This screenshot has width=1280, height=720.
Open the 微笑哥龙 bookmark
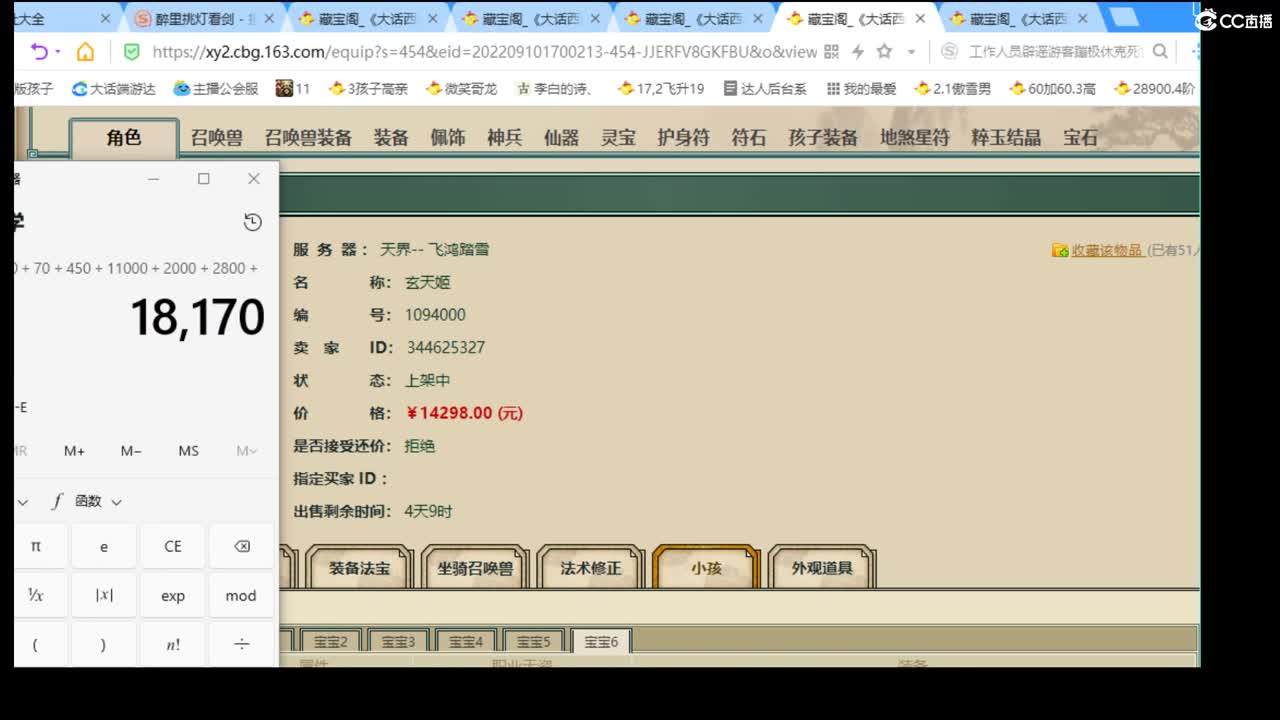point(461,89)
